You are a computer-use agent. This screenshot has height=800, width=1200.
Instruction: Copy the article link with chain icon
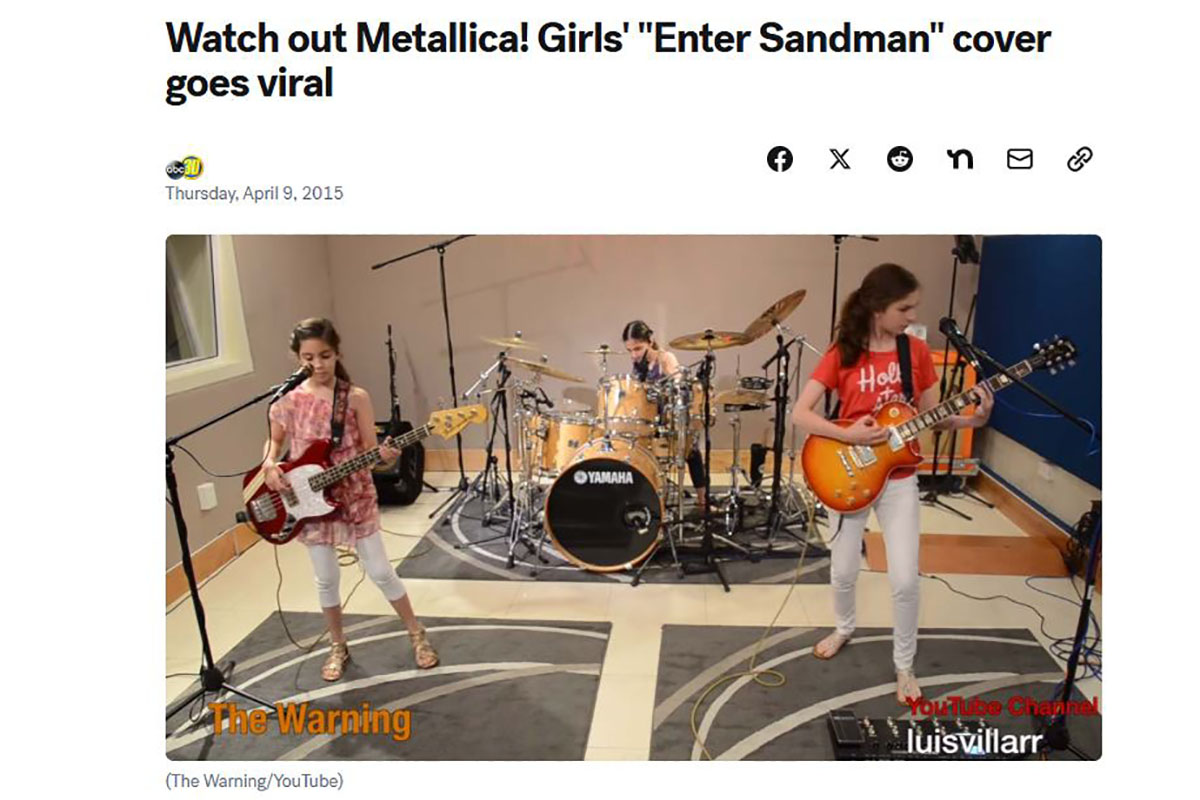click(x=1080, y=159)
